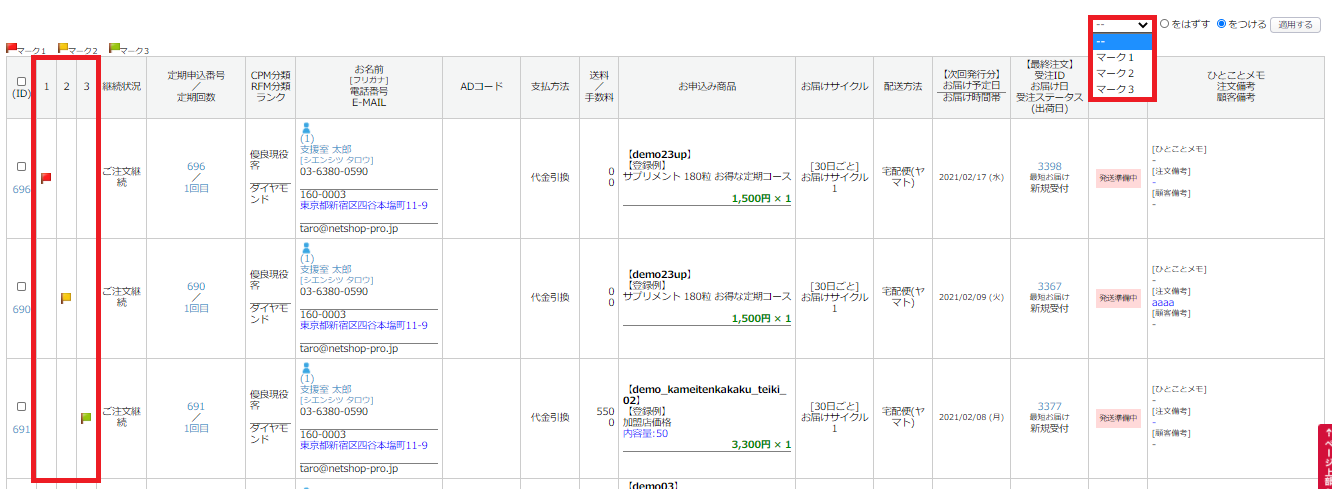Click the green マーク3 legend flag

coord(114,48)
